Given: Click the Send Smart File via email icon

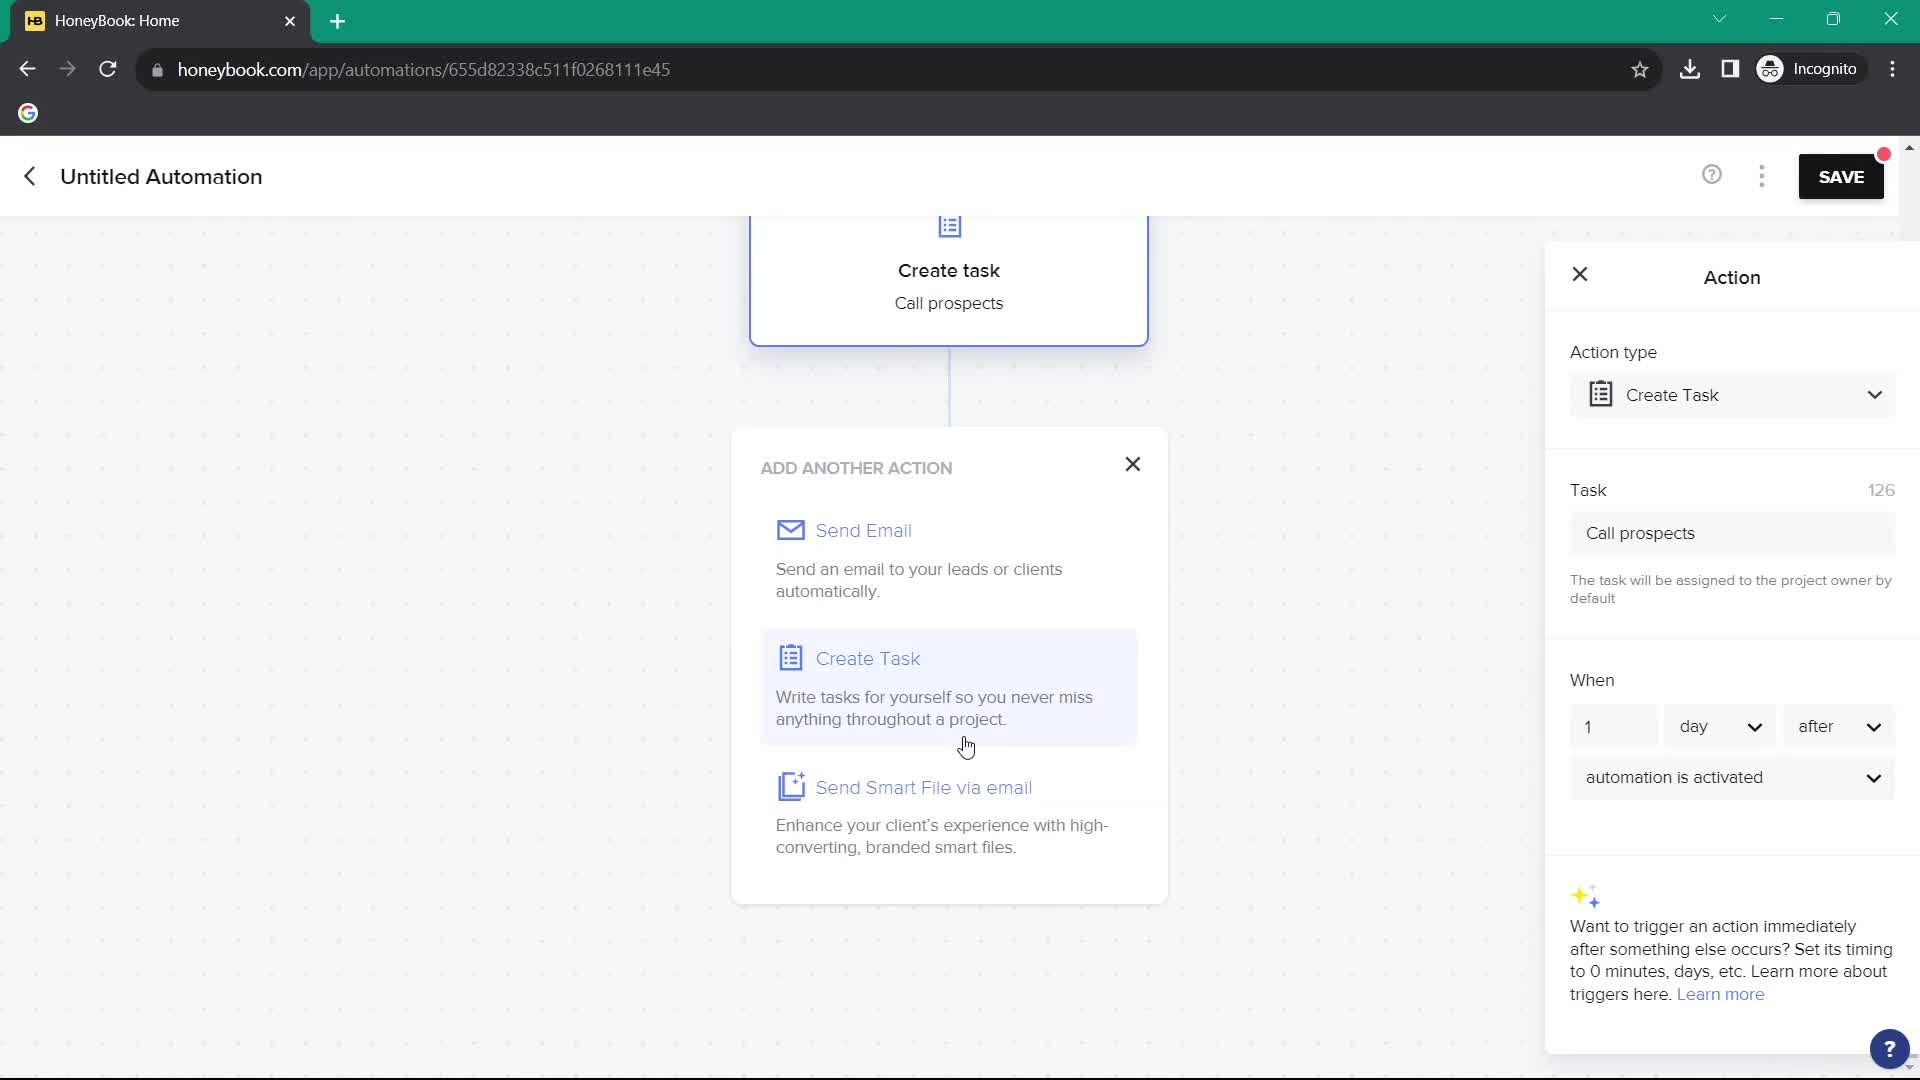Looking at the screenshot, I should coord(791,787).
